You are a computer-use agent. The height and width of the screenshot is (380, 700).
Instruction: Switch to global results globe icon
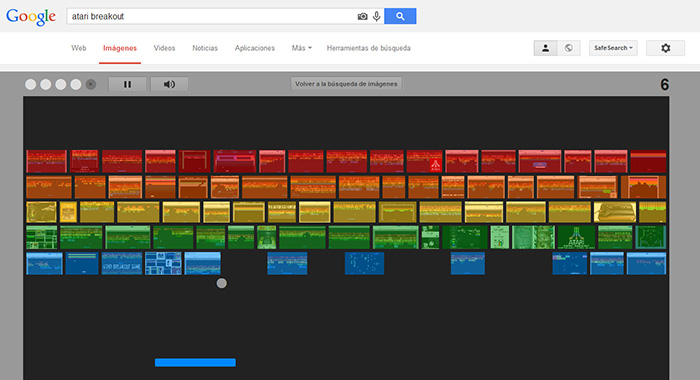point(569,48)
